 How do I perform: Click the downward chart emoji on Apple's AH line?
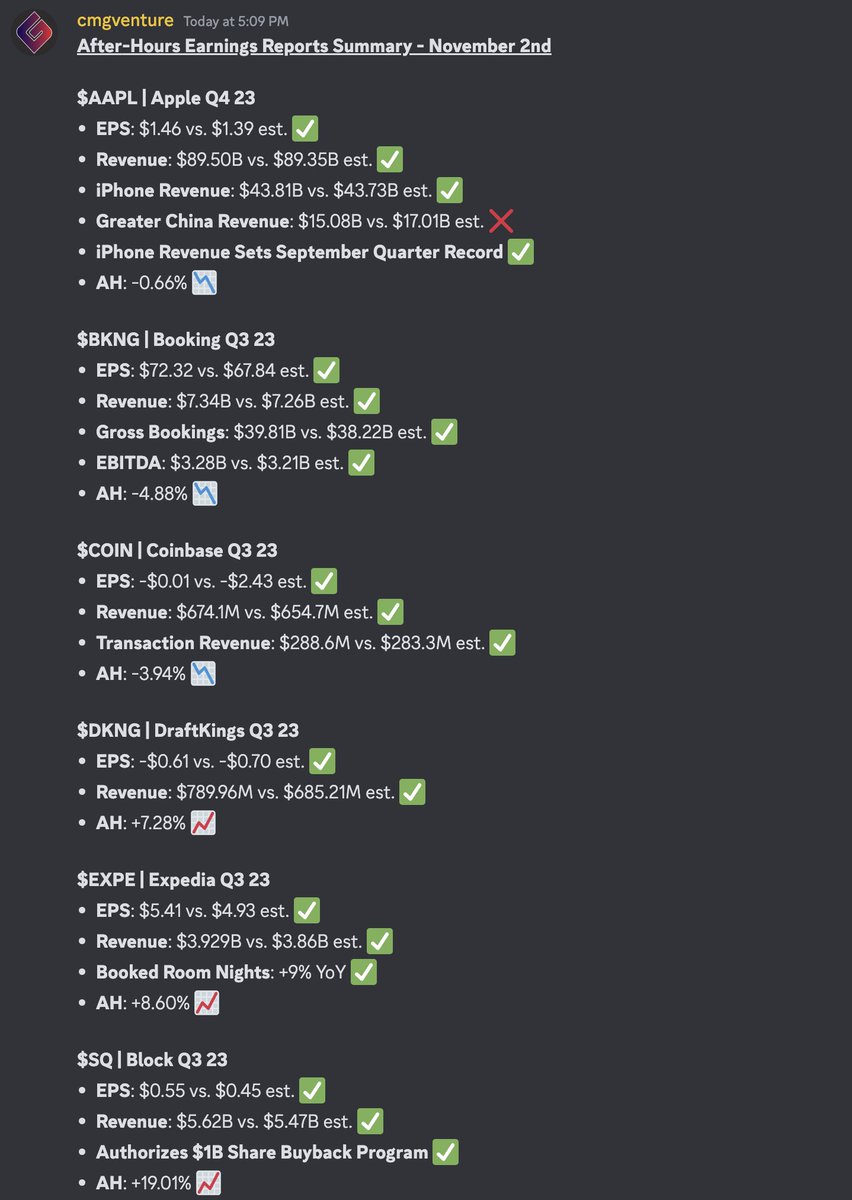pos(204,283)
